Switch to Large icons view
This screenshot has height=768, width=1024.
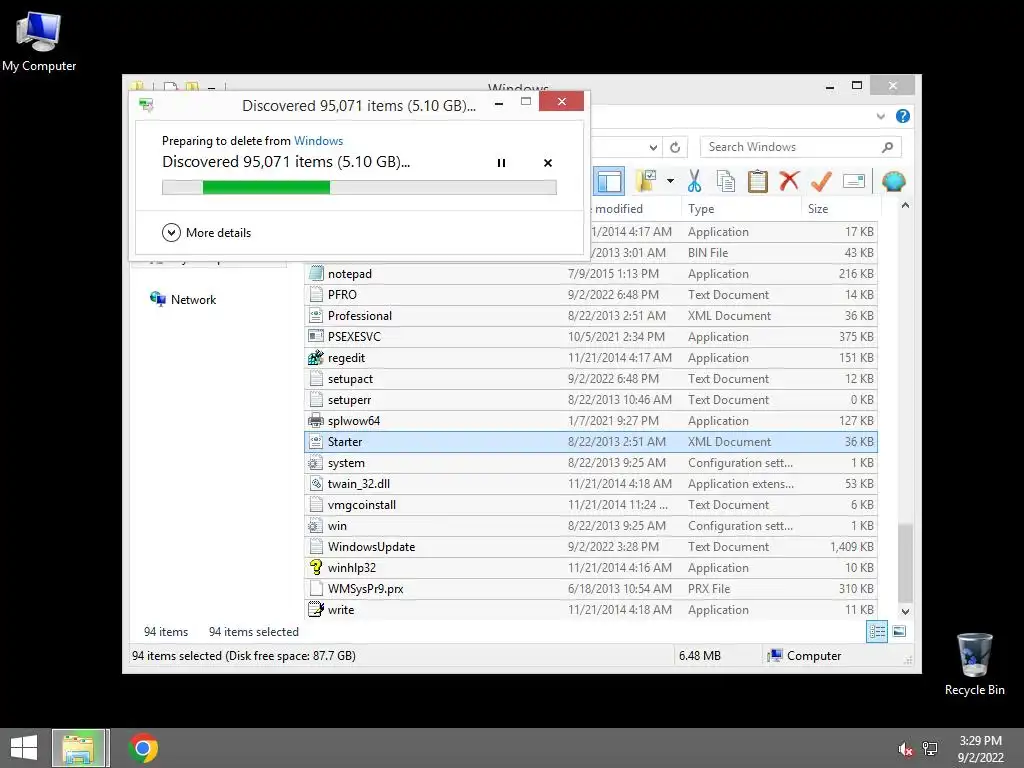pos(899,632)
